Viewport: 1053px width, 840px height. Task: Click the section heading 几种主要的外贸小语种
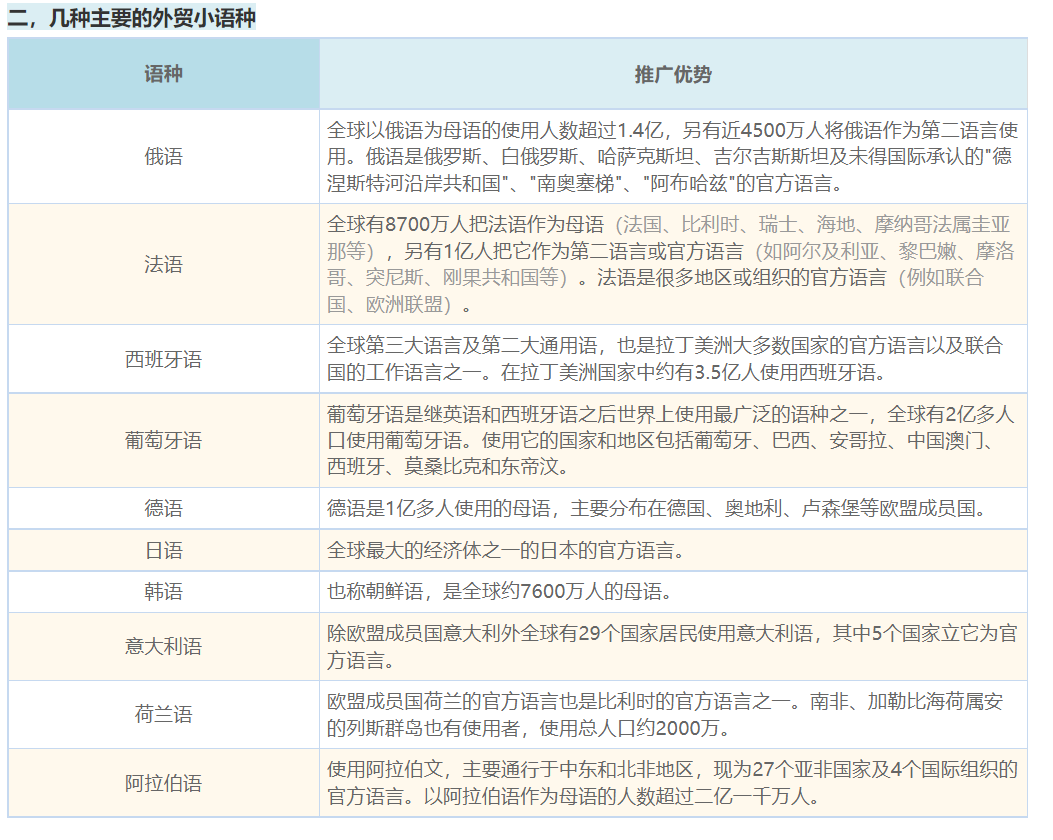click(132, 19)
